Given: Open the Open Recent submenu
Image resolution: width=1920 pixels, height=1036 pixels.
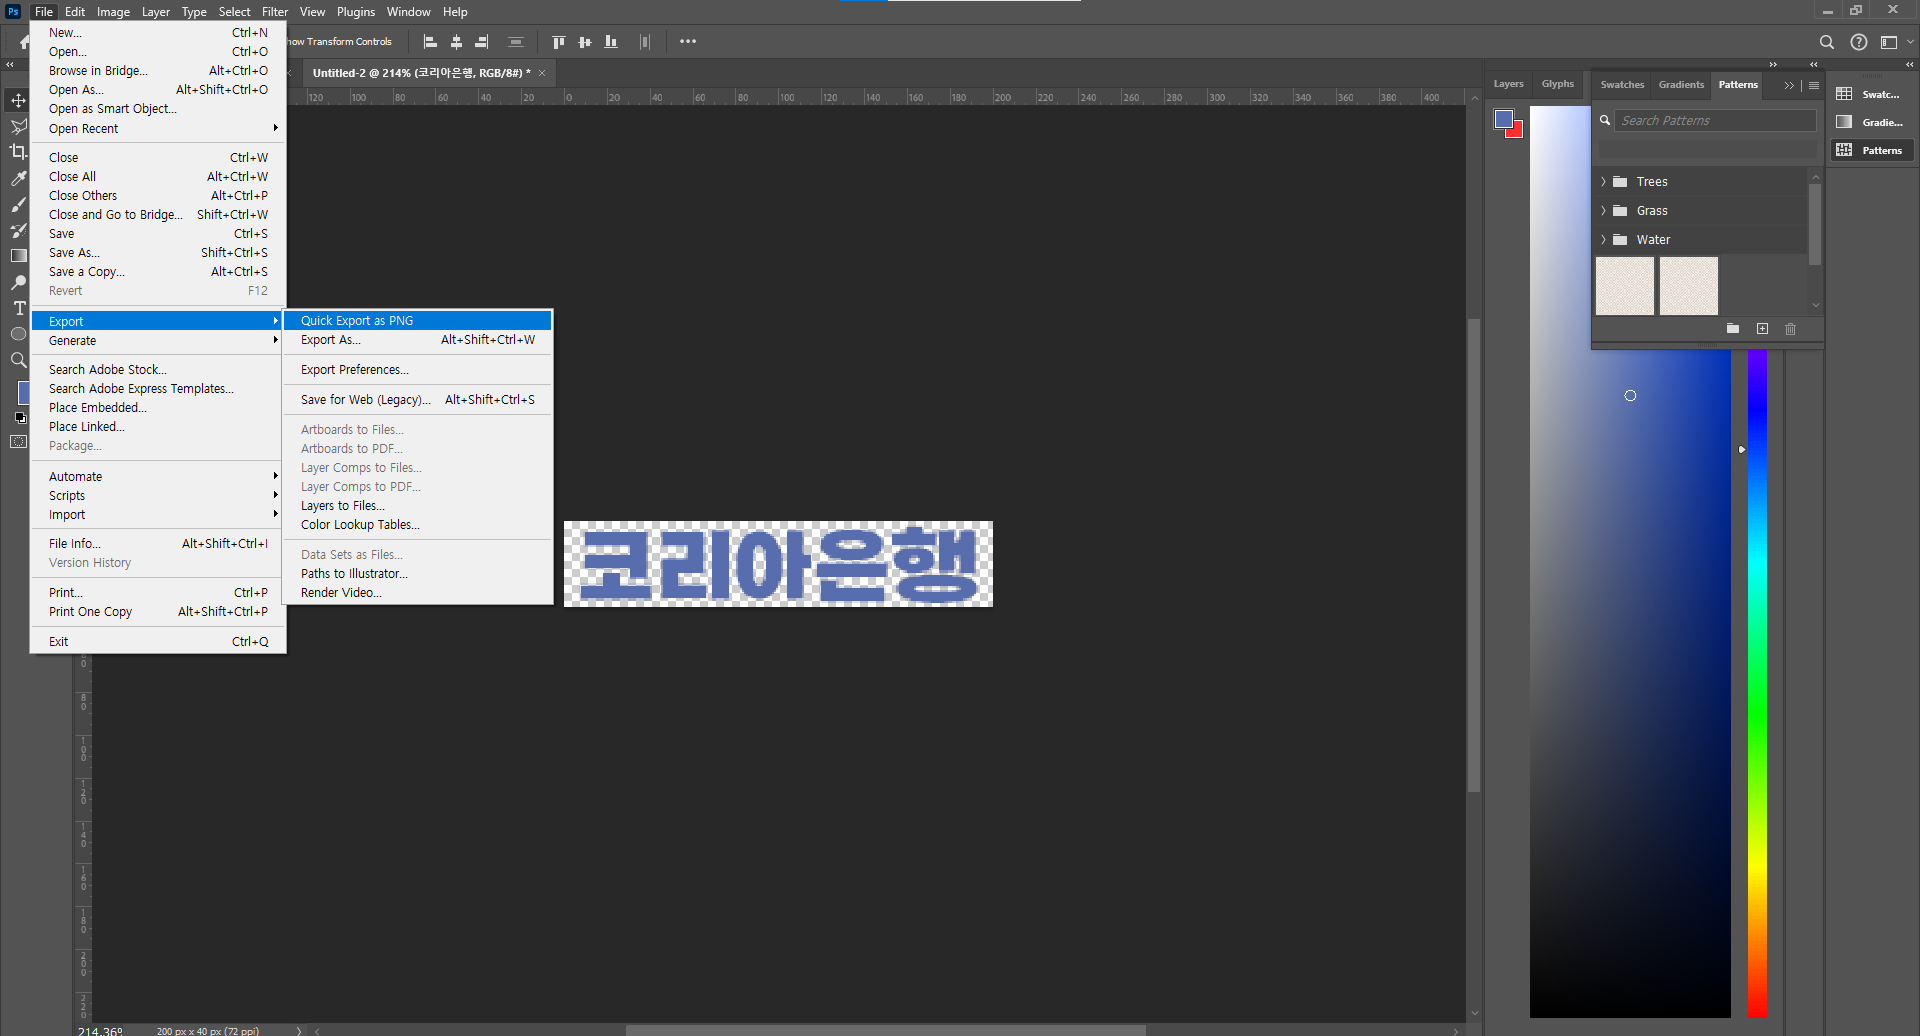Looking at the screenshot, I should tap(158, 129).
